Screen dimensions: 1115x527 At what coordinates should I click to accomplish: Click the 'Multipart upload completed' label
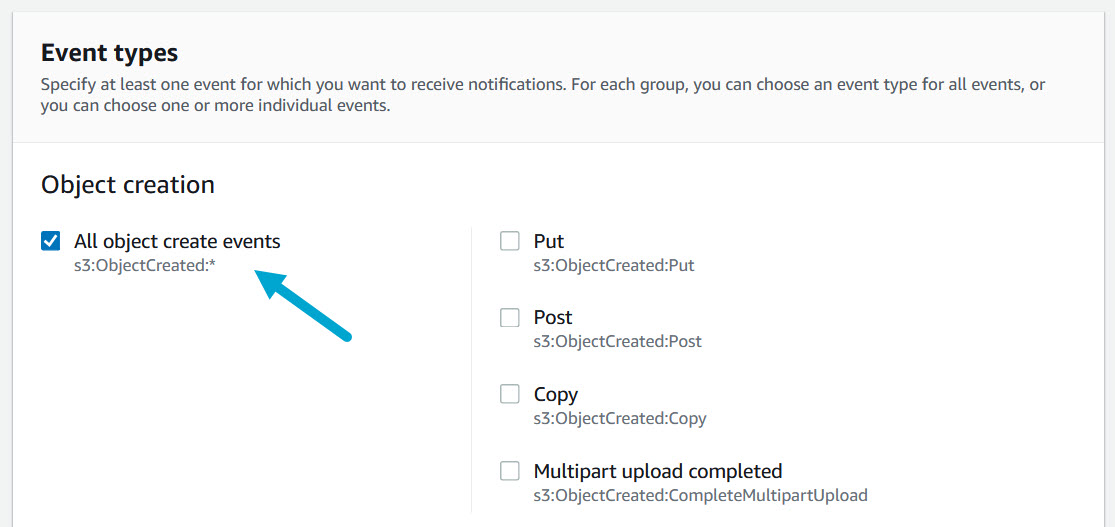pos(658,471)
